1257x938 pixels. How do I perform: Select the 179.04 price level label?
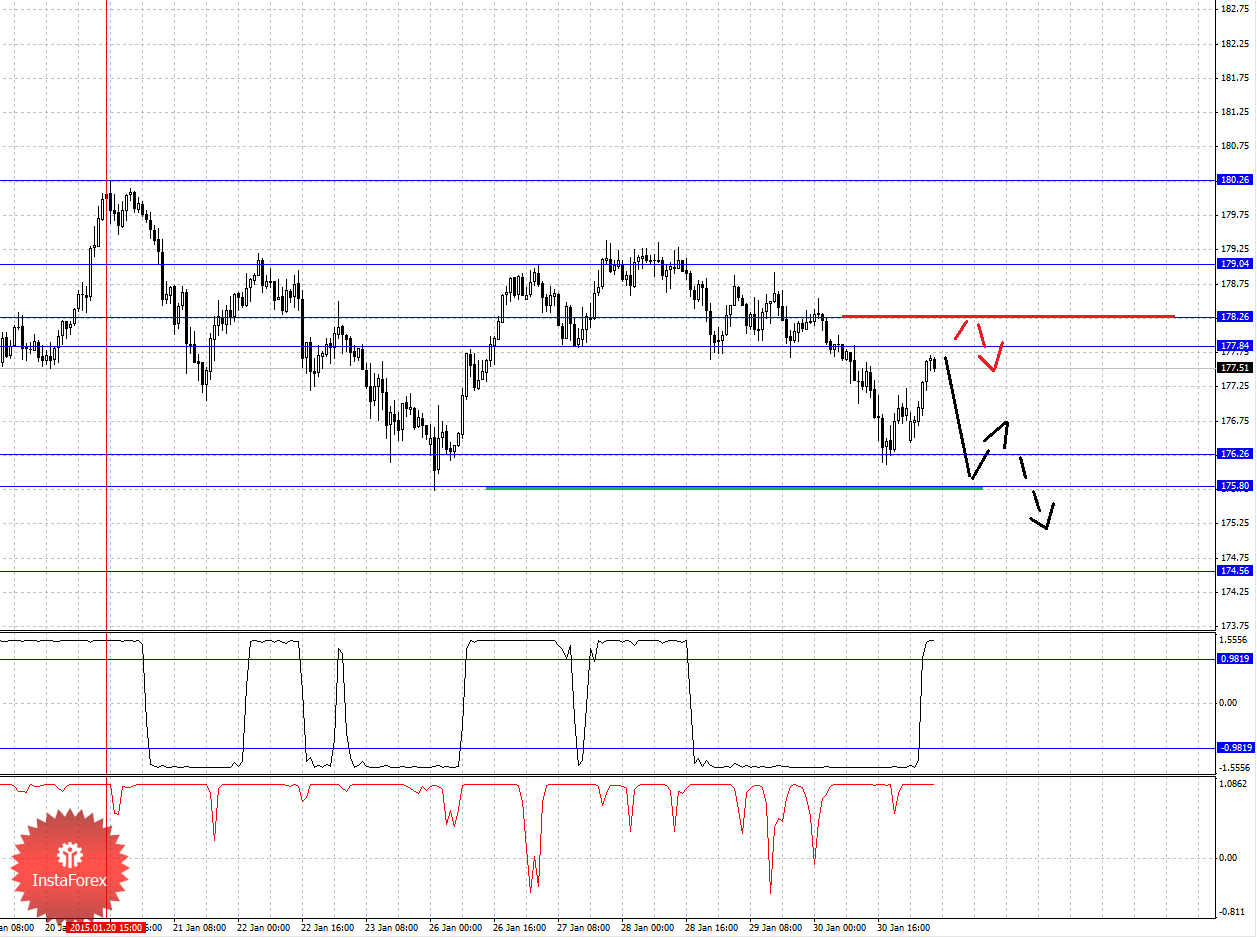click(1235, 264)
